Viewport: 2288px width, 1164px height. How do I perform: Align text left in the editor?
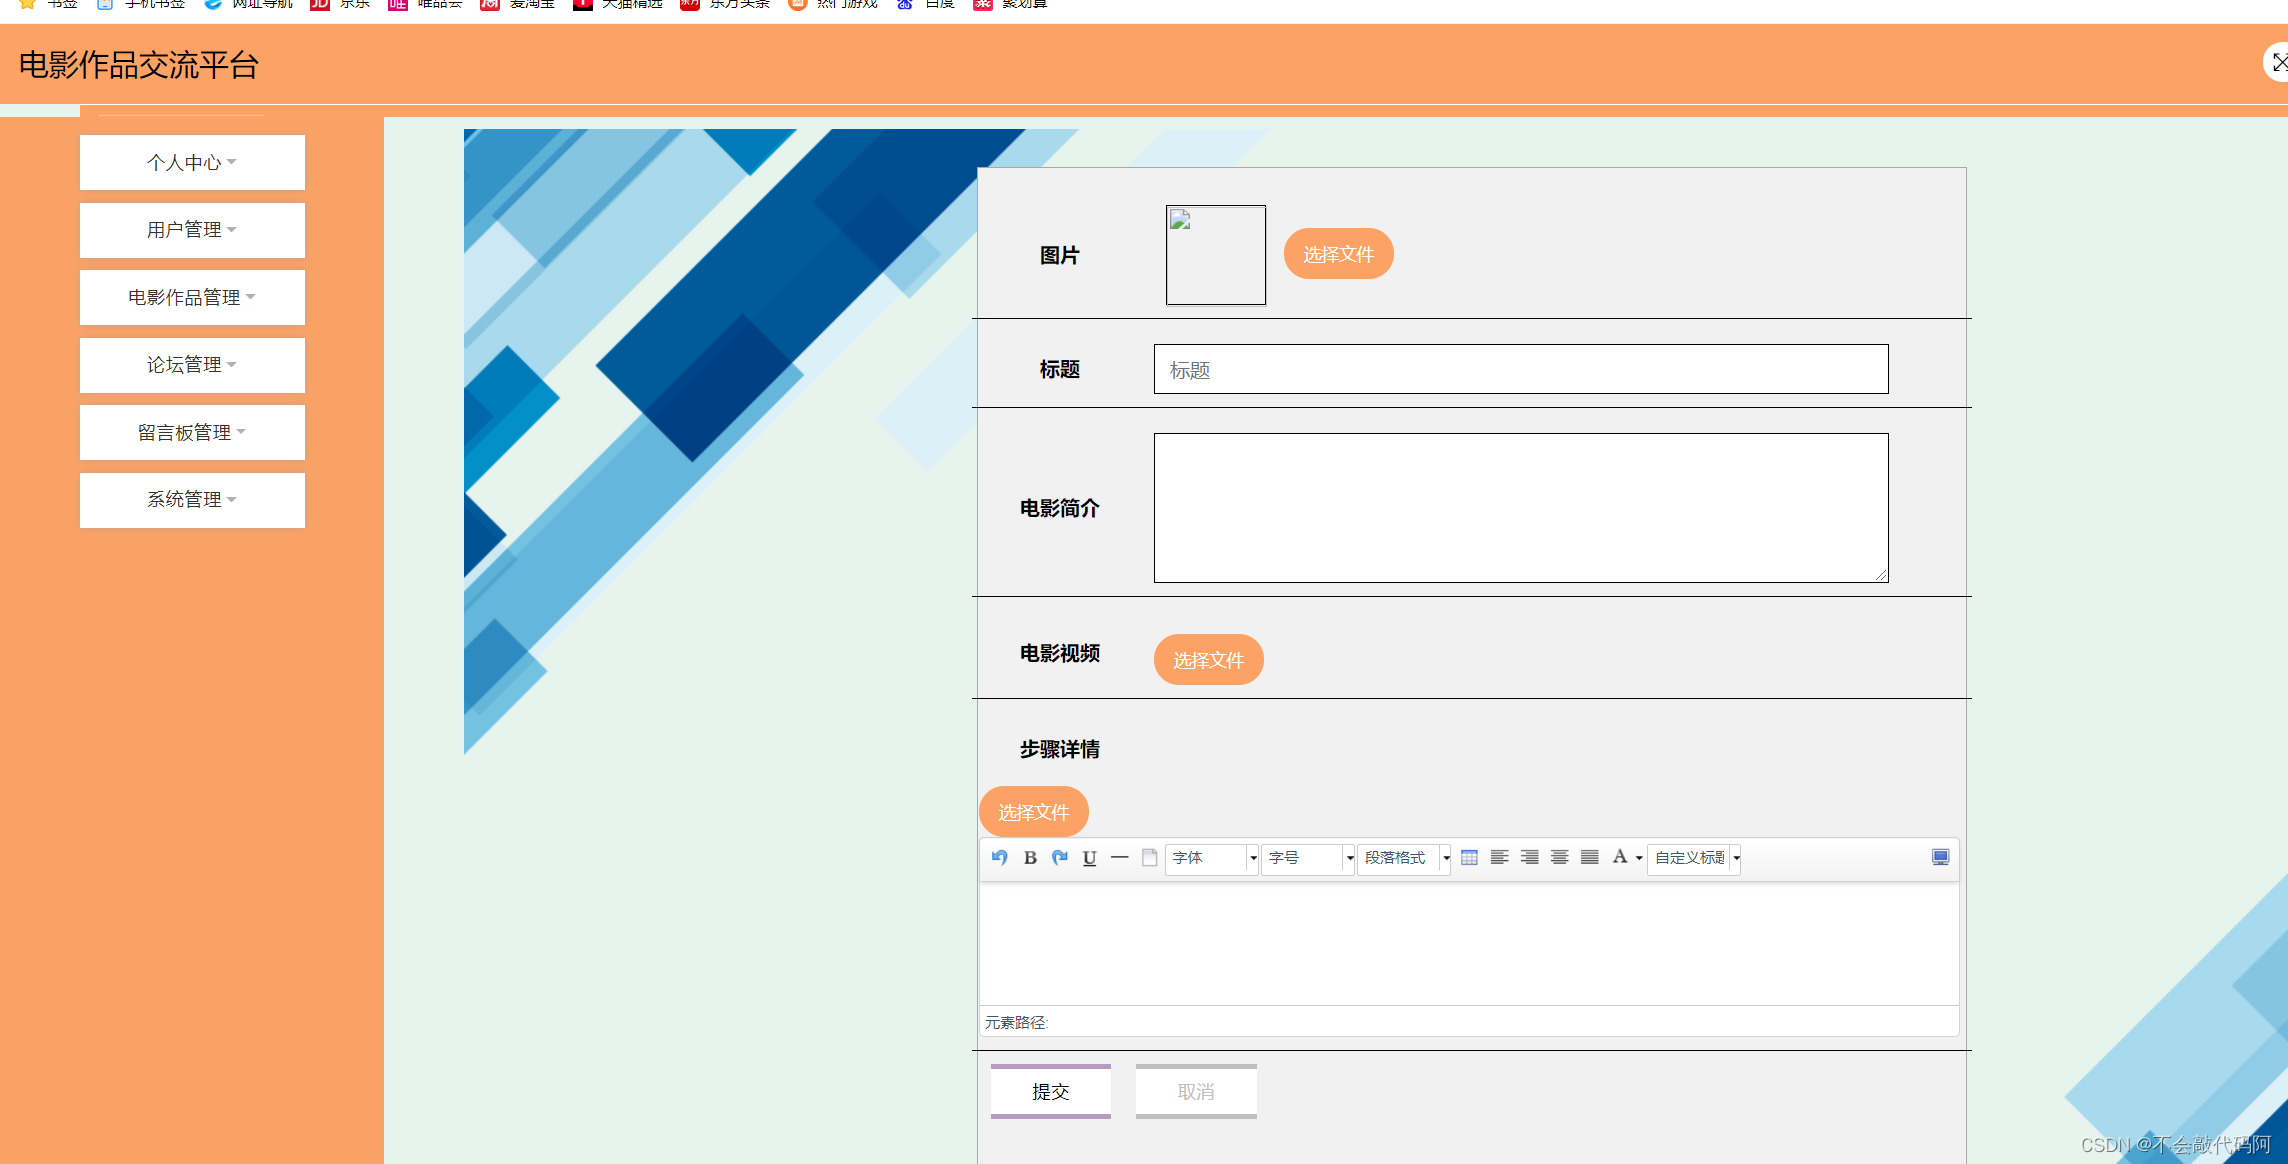click(x=1499, y=858)
